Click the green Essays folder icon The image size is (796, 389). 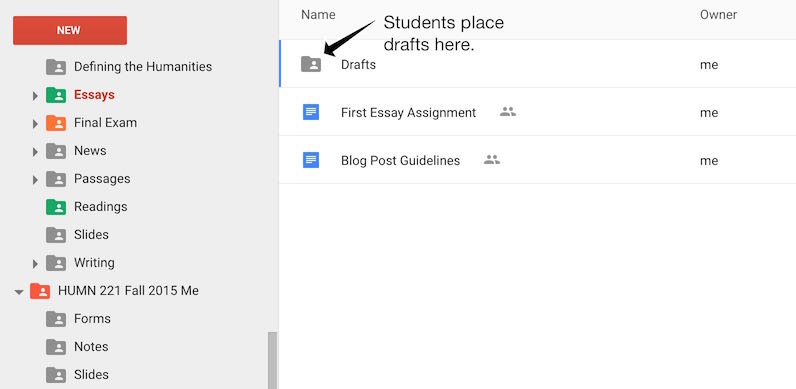click(56, 95)
